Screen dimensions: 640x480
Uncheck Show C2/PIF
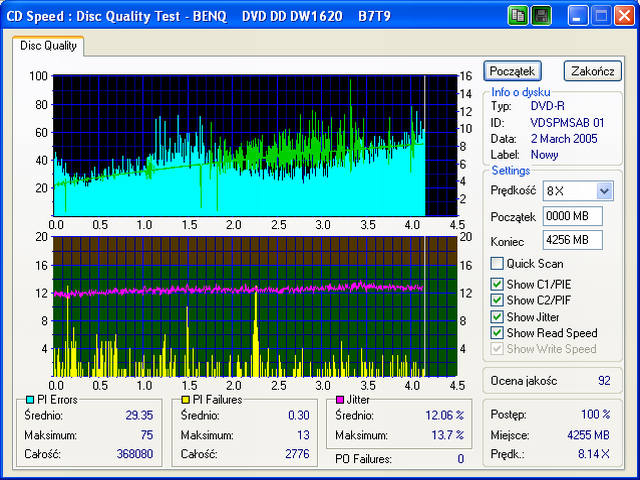pos(497,300)
